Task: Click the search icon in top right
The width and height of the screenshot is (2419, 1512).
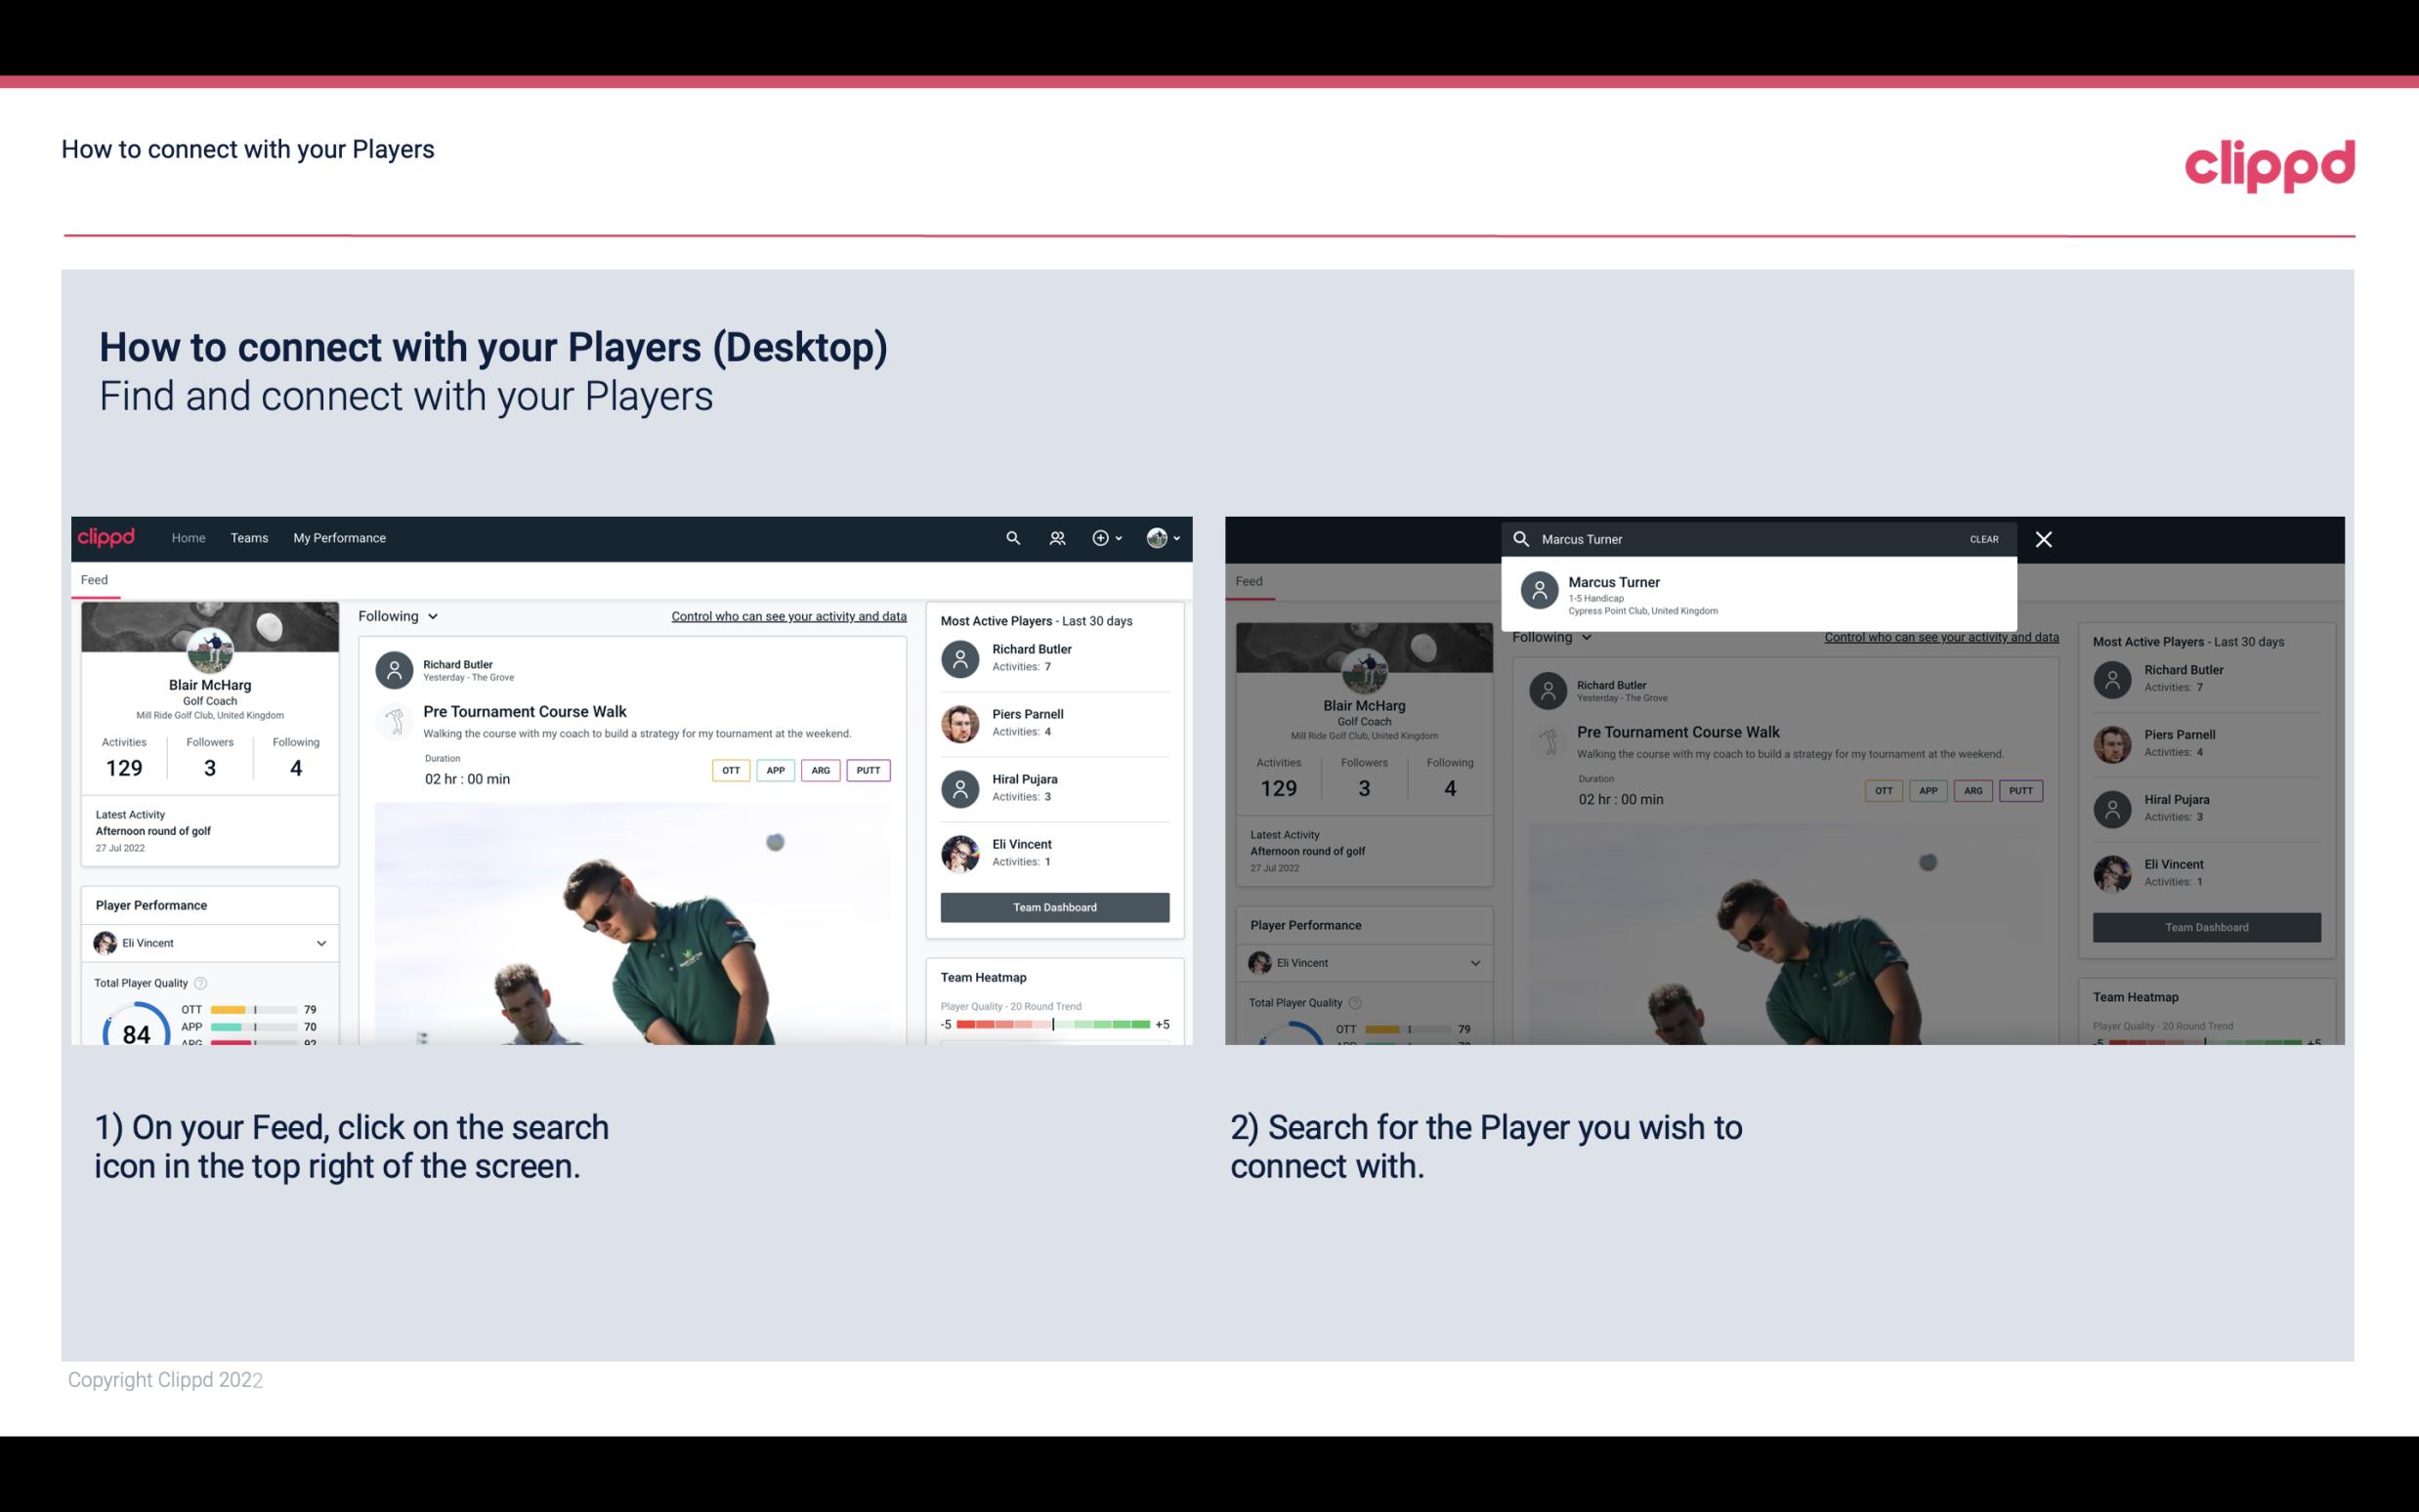Action: [x=1012, y=538]
